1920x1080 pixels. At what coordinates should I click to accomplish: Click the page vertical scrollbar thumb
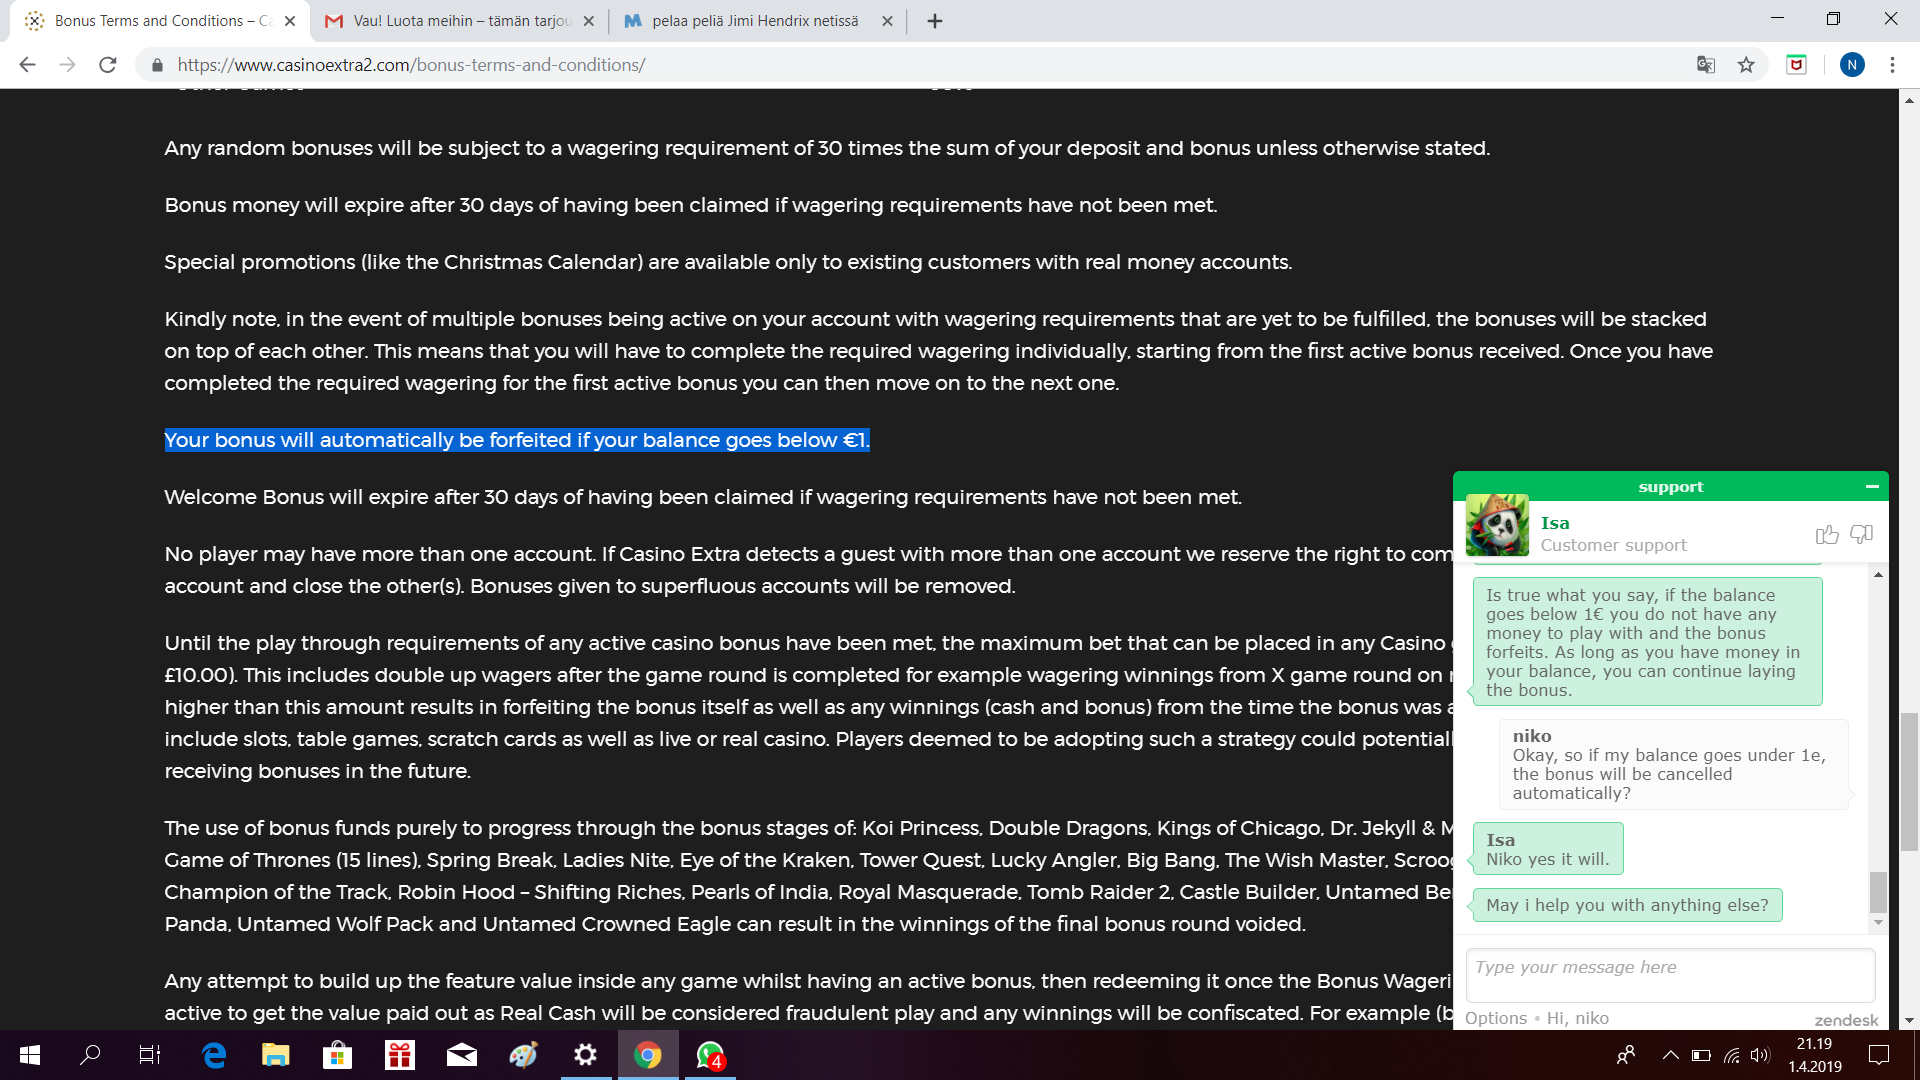click(1909, 781)
